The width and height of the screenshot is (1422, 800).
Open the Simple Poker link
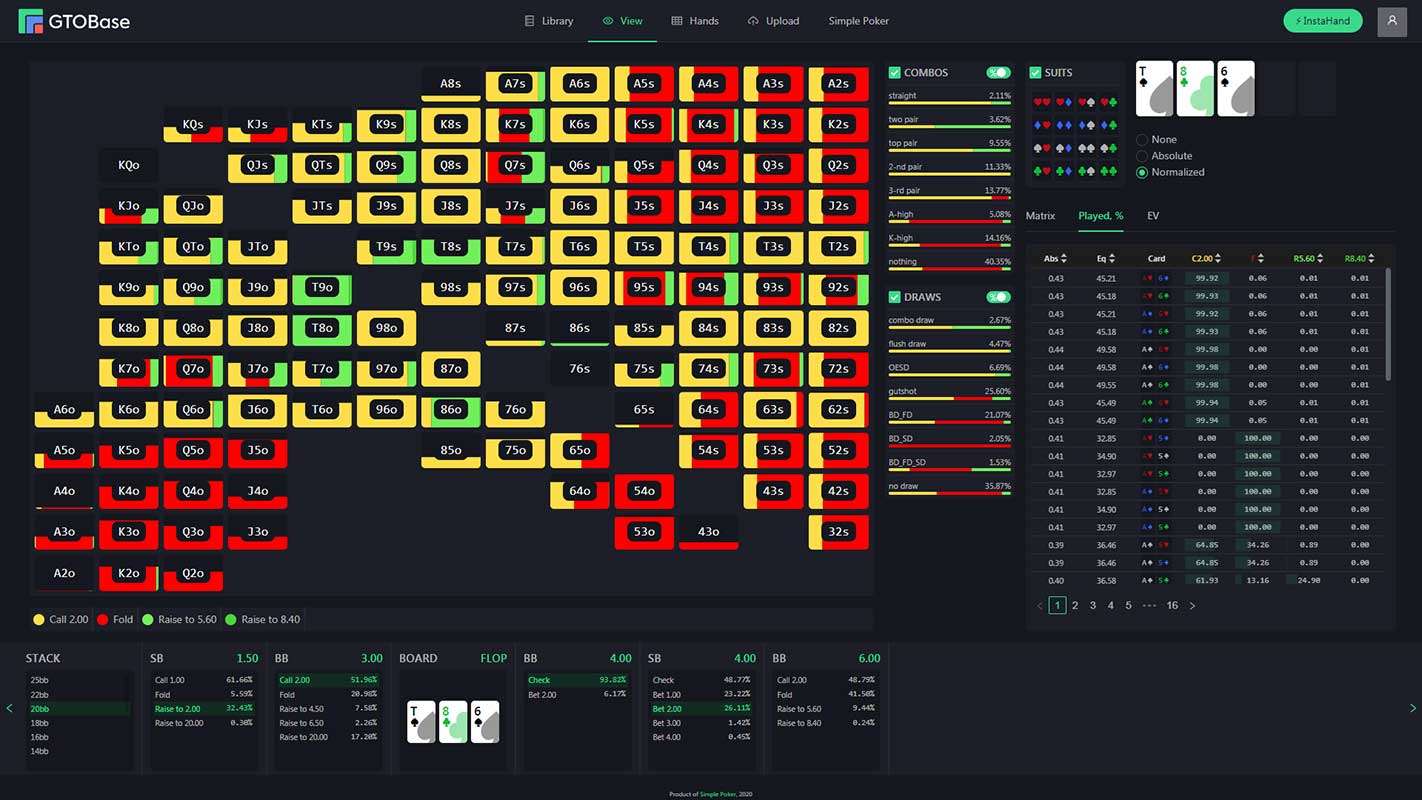(x=858, y=20)
